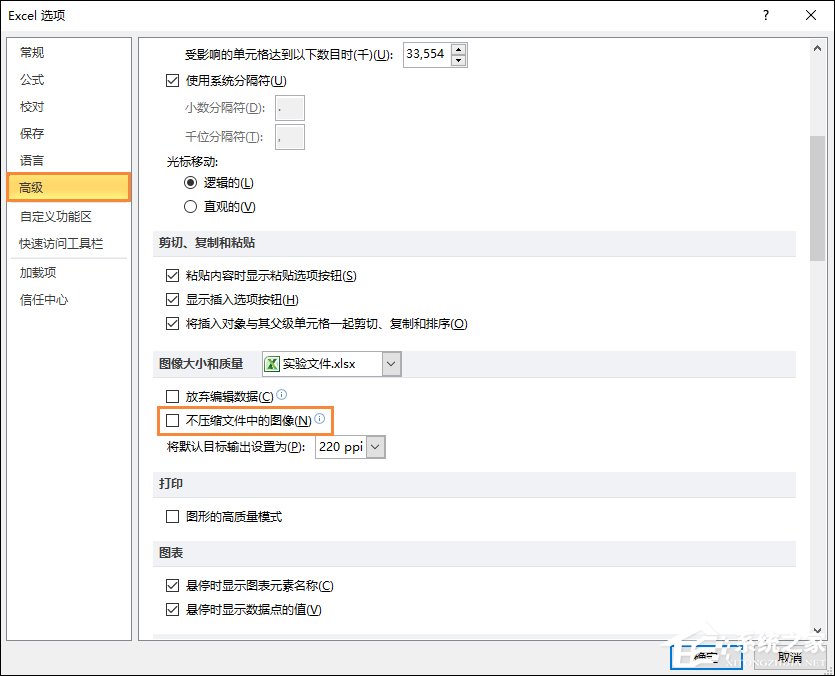Screen dimensions: 835x676
Task: Open the 自定义功能区 settings page
Action: (x=53, y=214)
